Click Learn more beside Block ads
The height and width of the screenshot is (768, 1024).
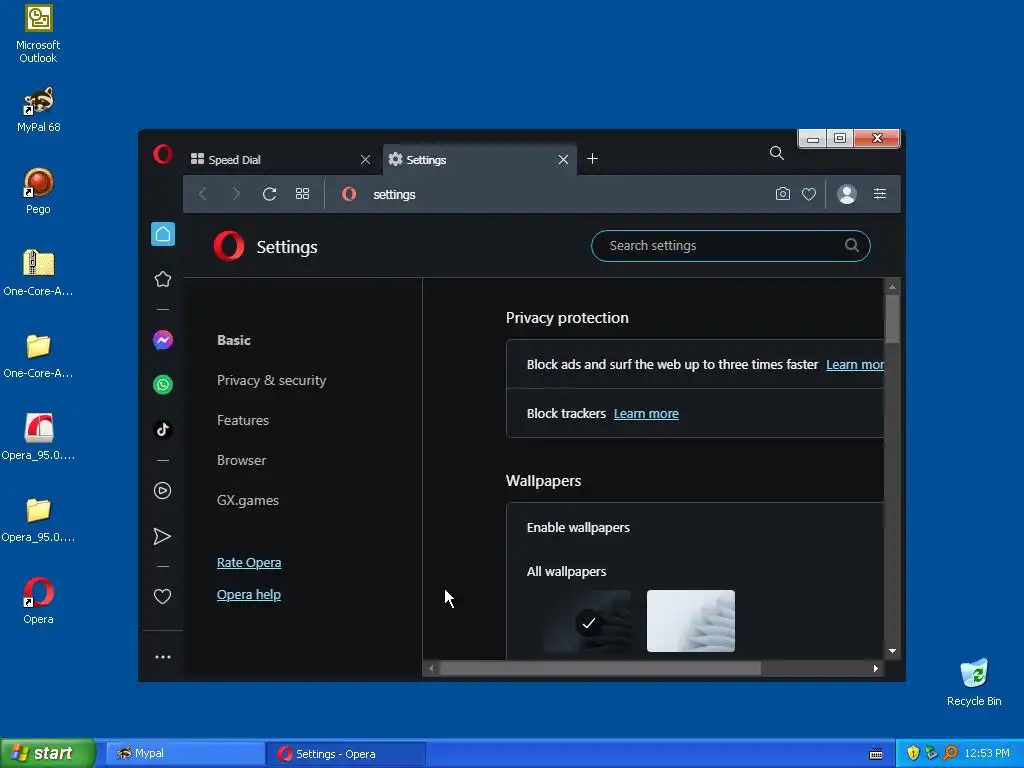click(854, 364)
